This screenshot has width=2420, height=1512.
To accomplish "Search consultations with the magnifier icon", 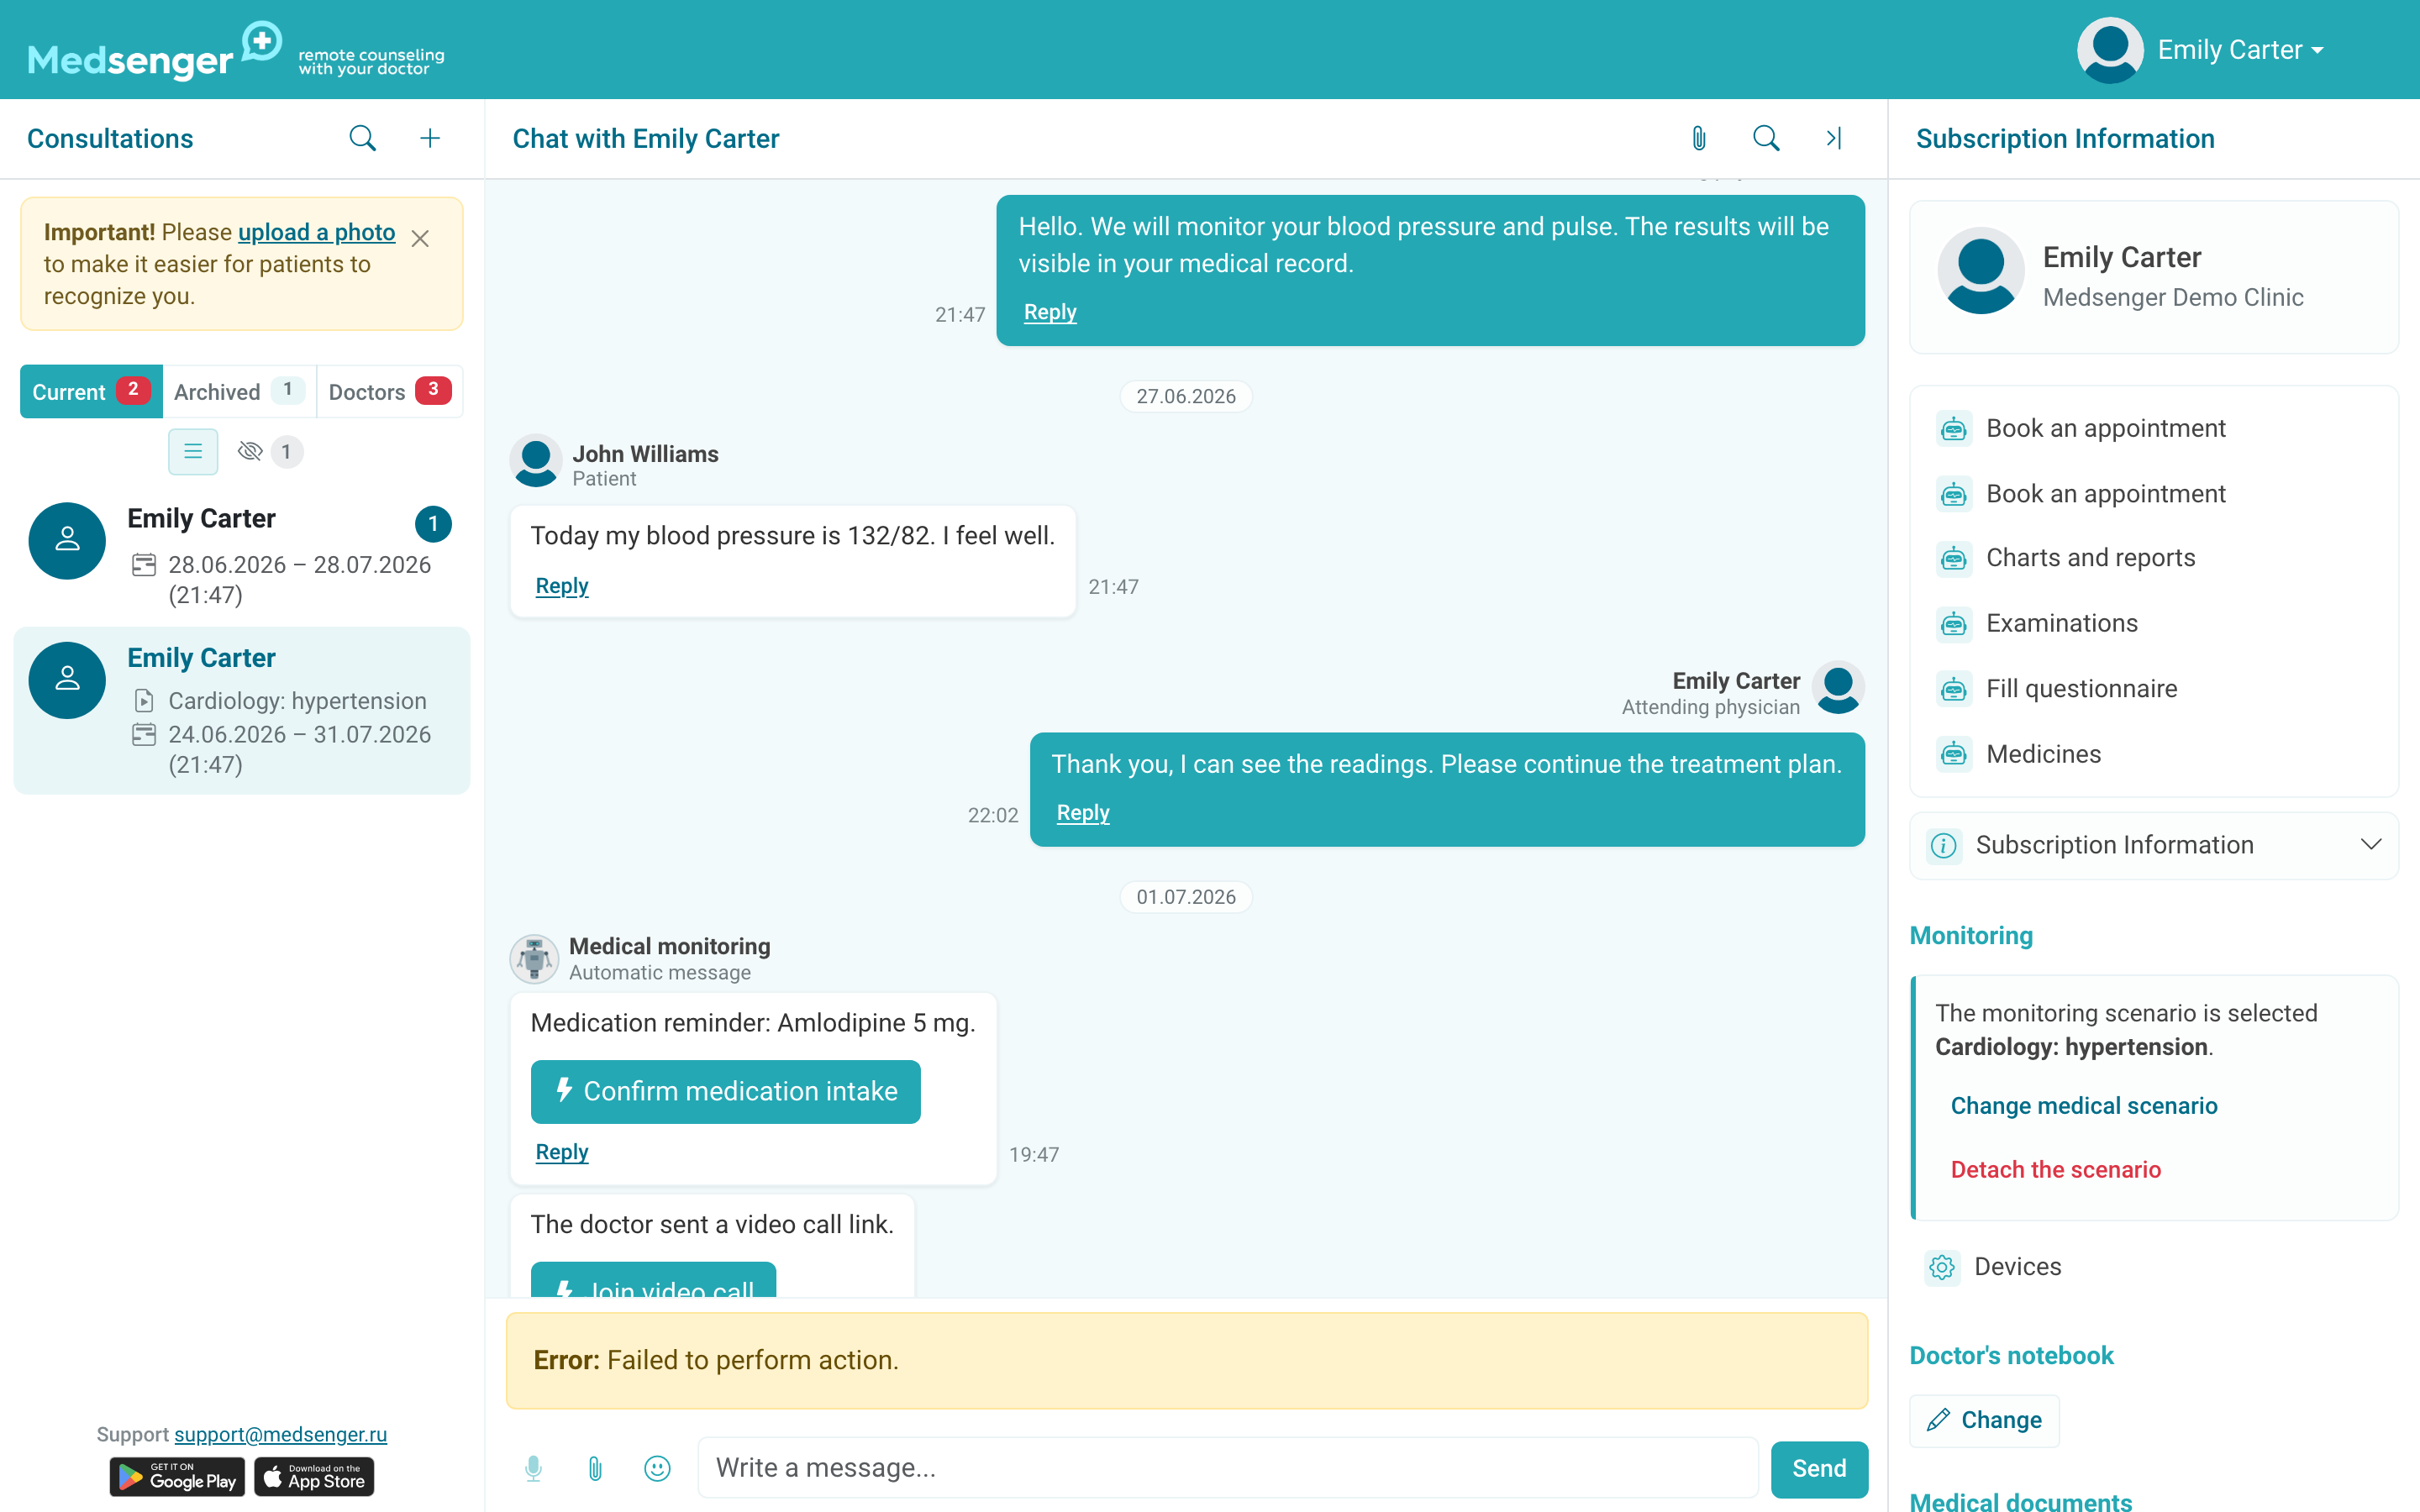I will pyautogui.click(x=362, y=138).
